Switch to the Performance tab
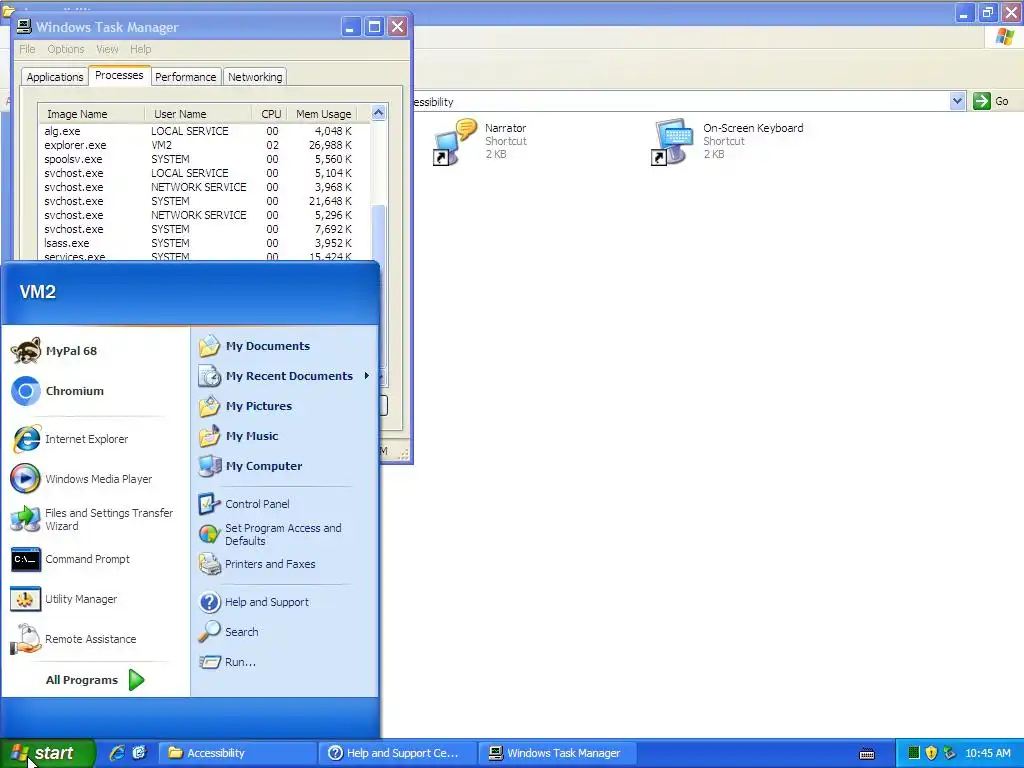 pos(185,77)
